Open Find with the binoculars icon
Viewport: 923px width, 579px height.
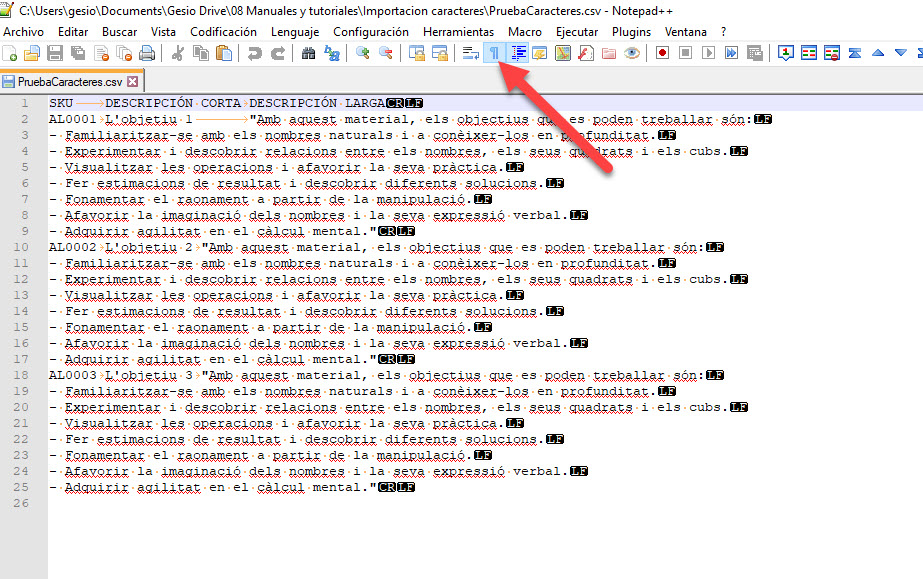(308, 54)
